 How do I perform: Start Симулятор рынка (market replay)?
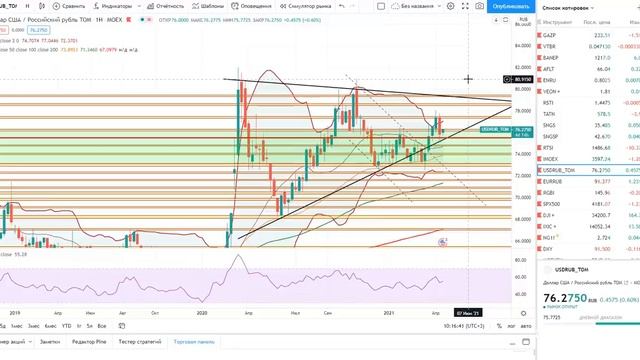point(305,6)
